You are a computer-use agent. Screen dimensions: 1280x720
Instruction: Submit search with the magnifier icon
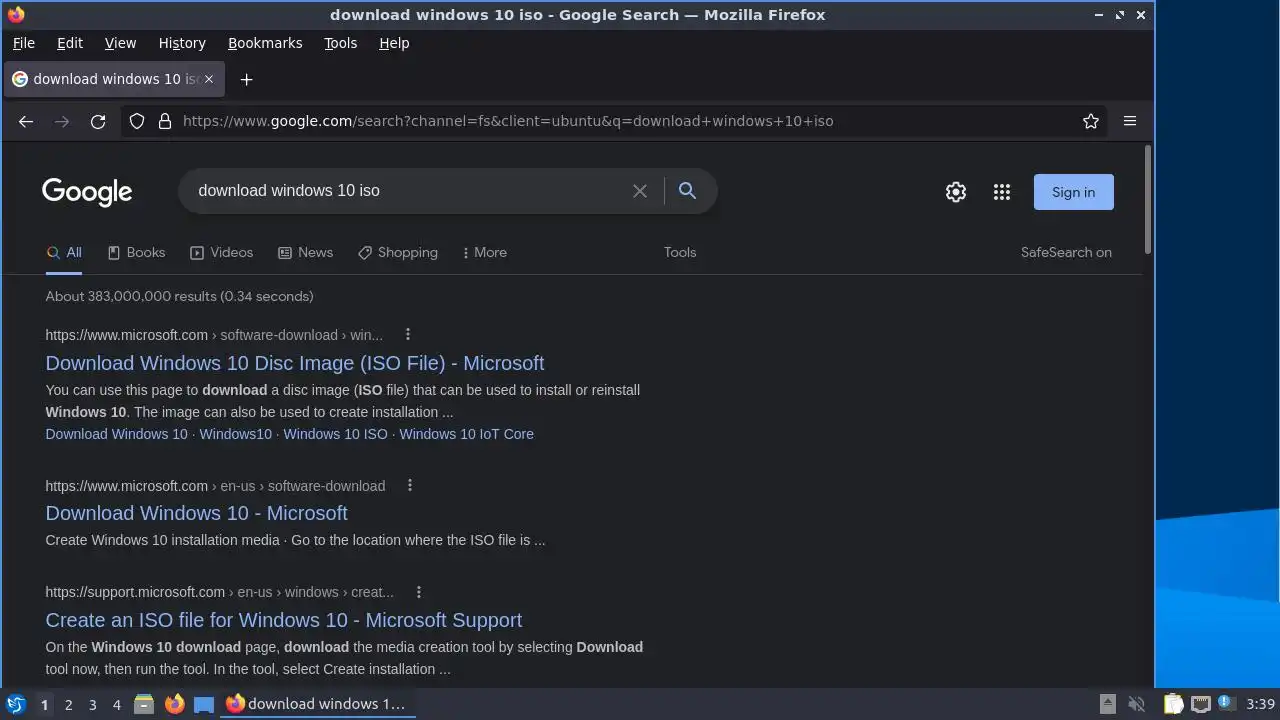pyautogui.click(x=687, y=190)
